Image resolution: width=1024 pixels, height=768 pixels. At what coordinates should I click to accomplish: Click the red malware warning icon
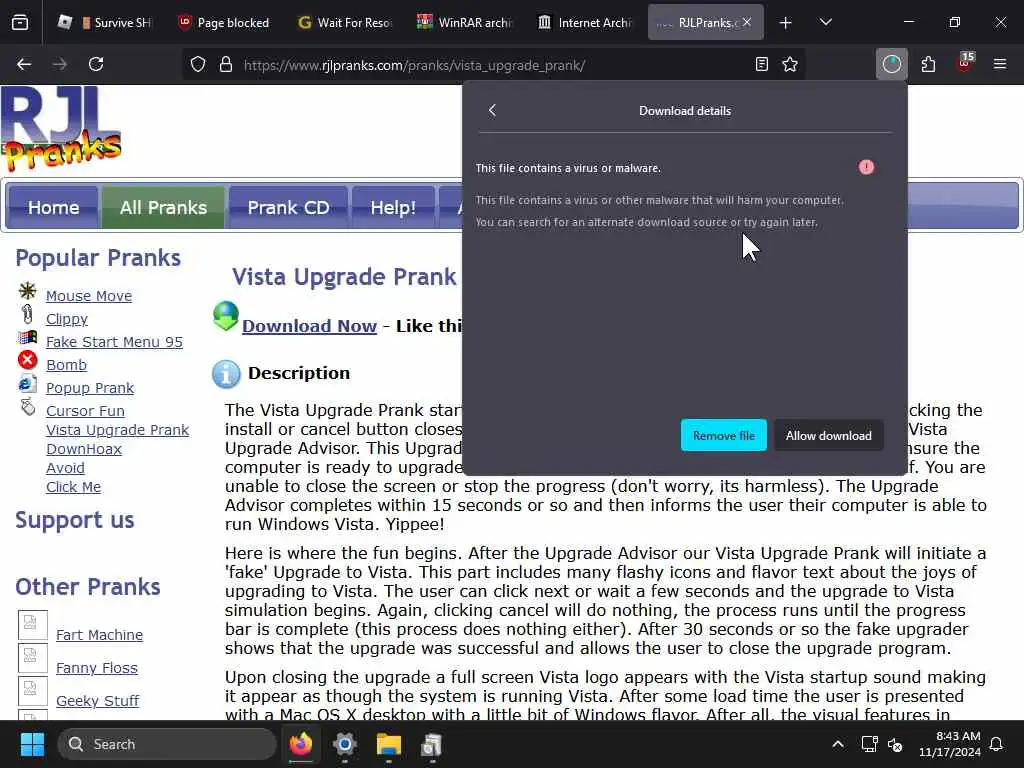click(866, 167)
